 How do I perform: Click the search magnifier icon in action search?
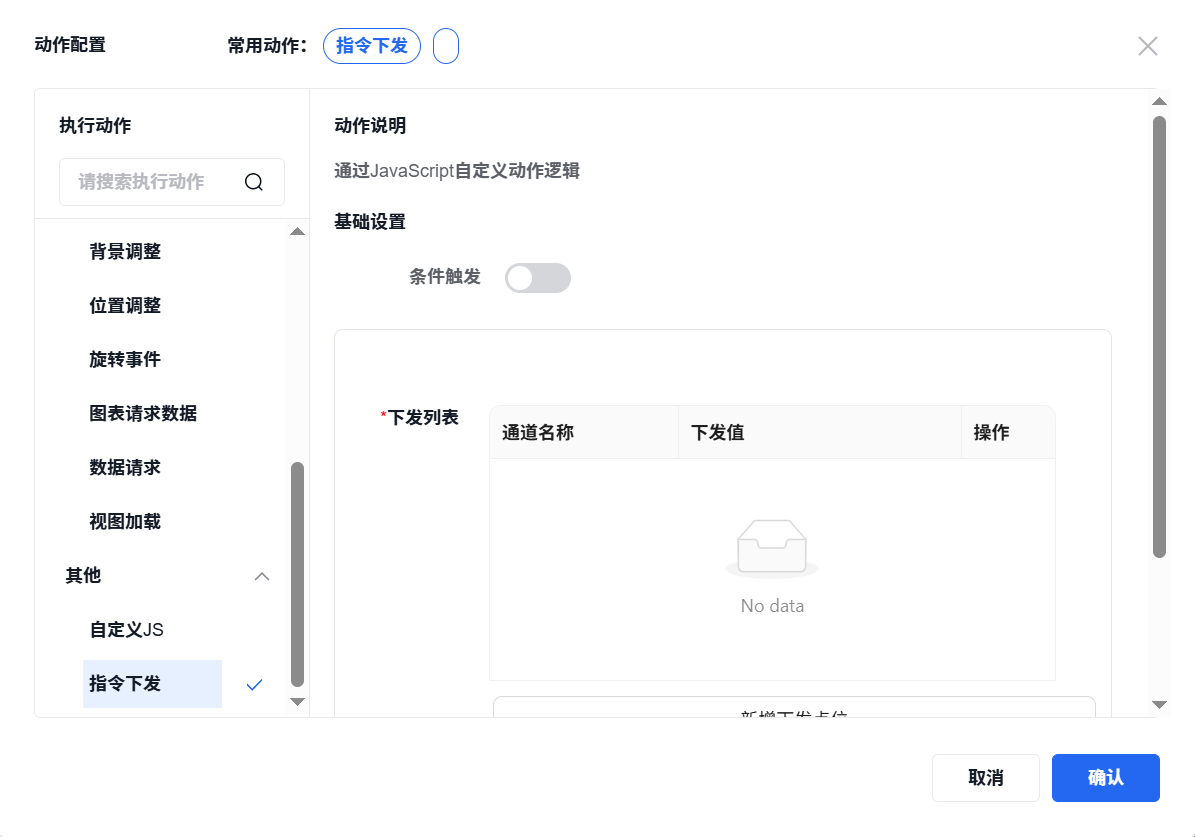[x=254, y=181]
